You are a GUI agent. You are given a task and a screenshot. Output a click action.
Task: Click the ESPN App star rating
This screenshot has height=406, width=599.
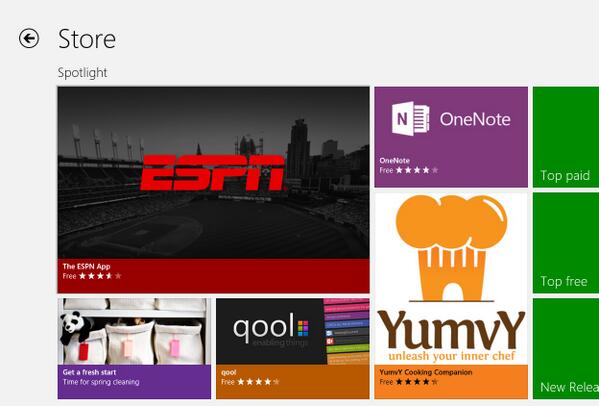[100, 276]
